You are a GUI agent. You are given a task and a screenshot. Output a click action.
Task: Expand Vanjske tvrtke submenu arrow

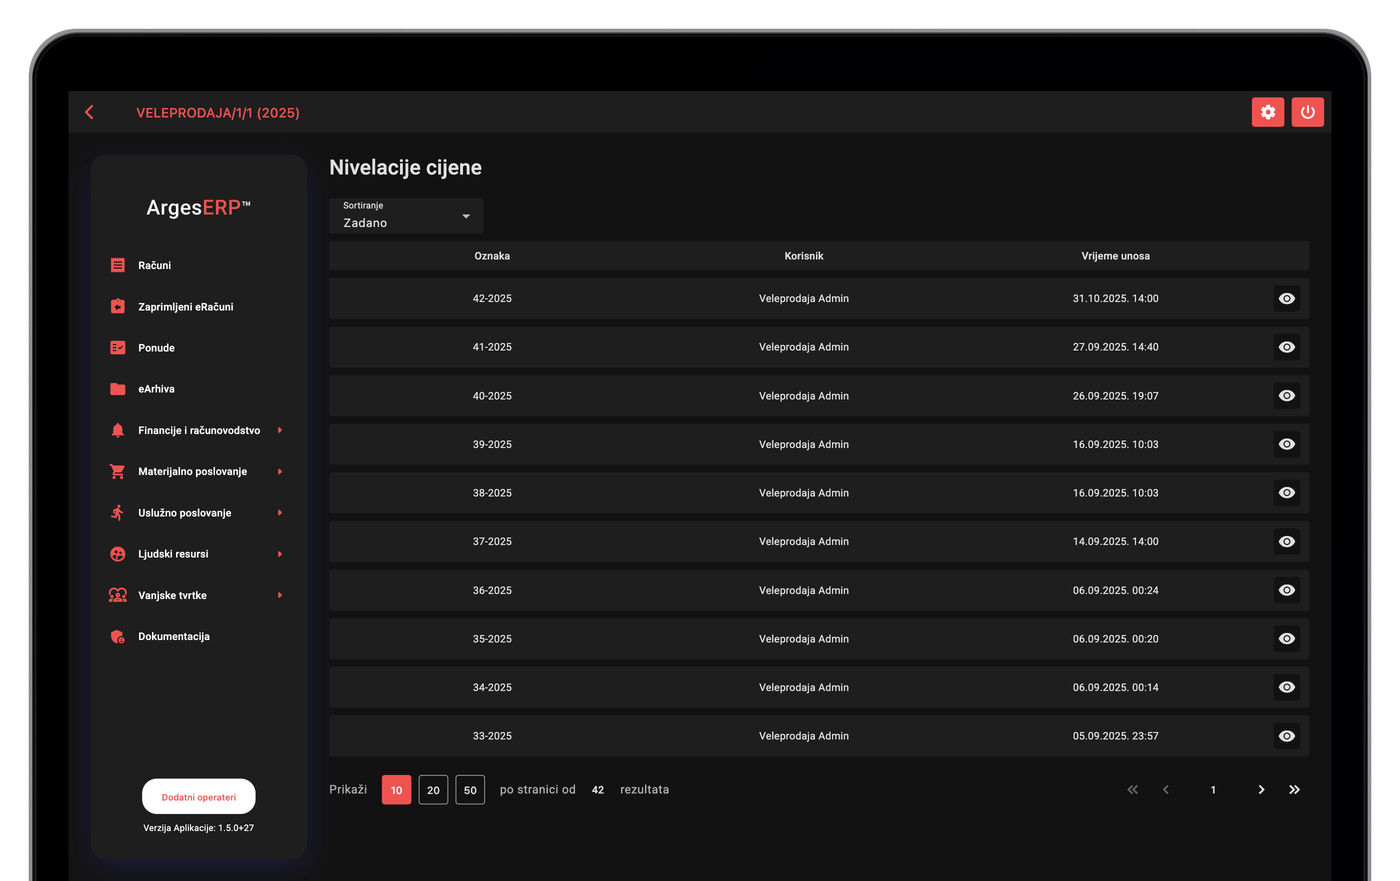pos(280,595)
